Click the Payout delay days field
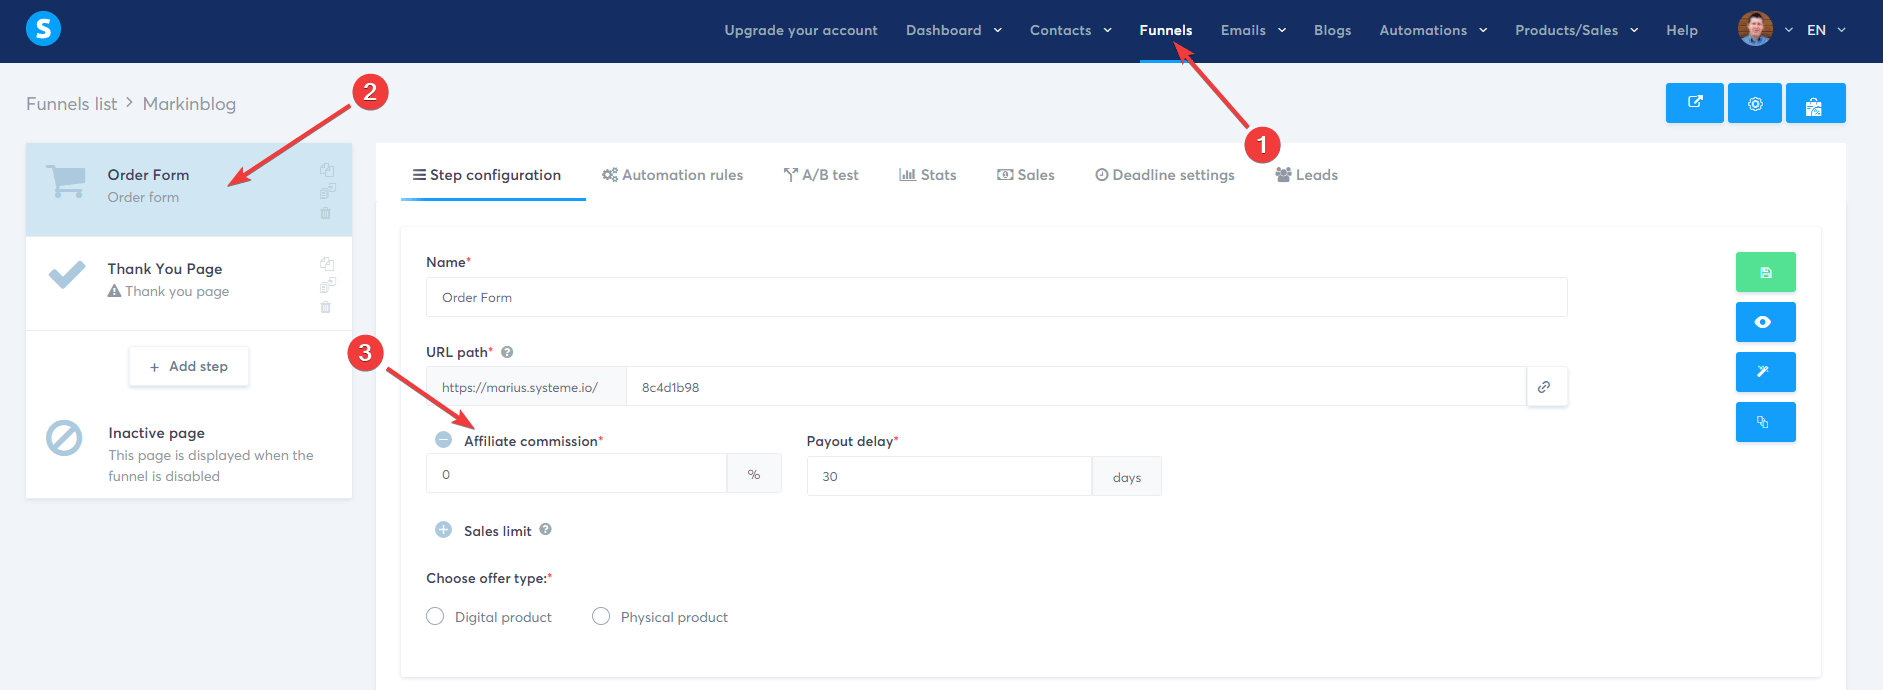 point(949,476)
